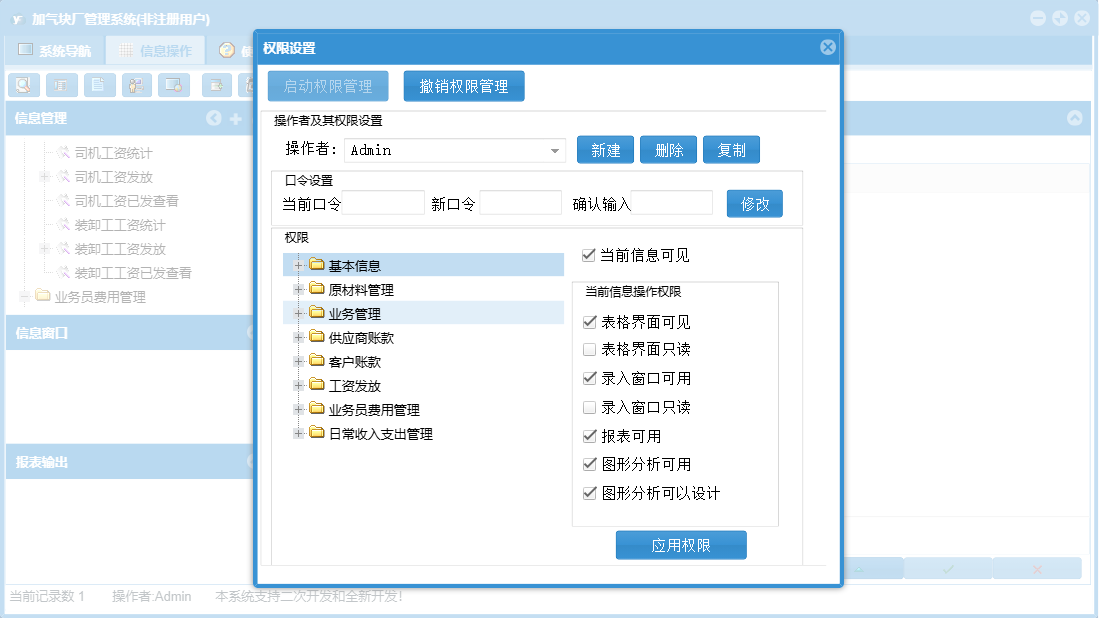This screenshot has height=618, width=1099.
Task: Click the collapse chevron at right panel header
Action: click(1074, 118)
